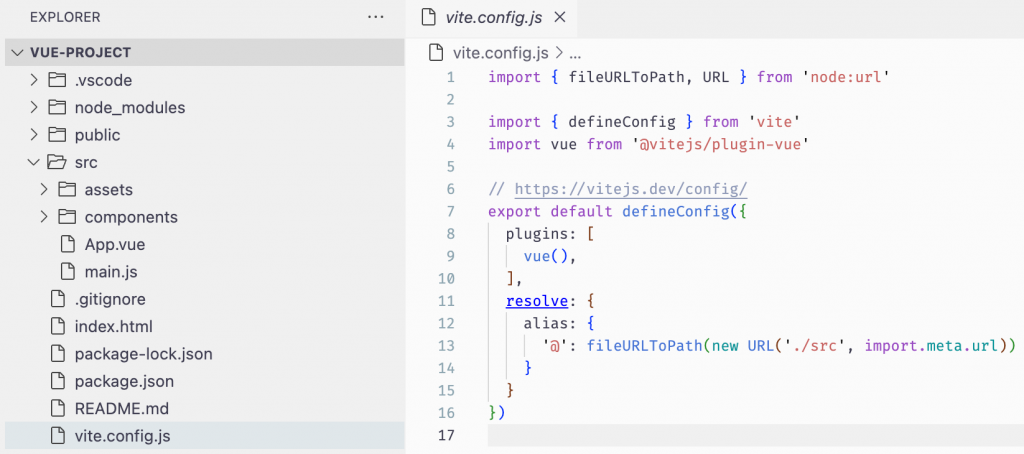Click defineConfig in the export default line
1024x454 pixels.
point(676,212)
